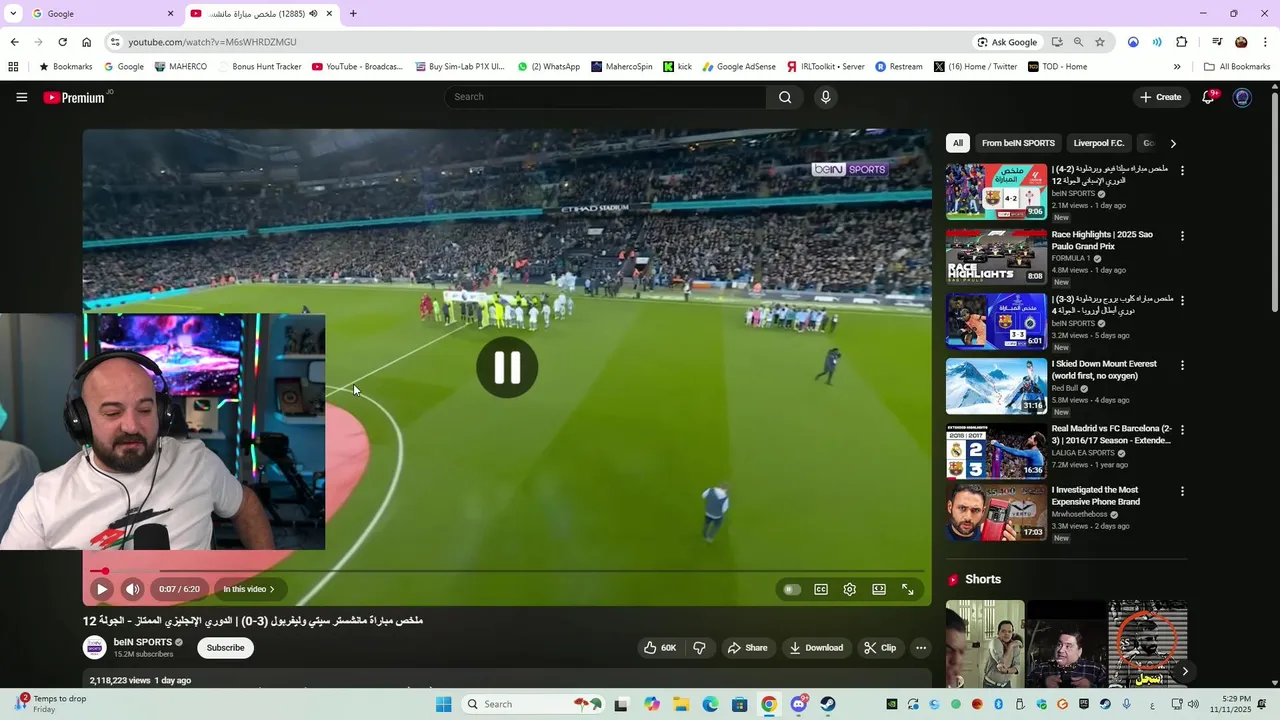Click the YouTube search magnifier button
Screen dimensions: 1280x720
pos(785,97)
